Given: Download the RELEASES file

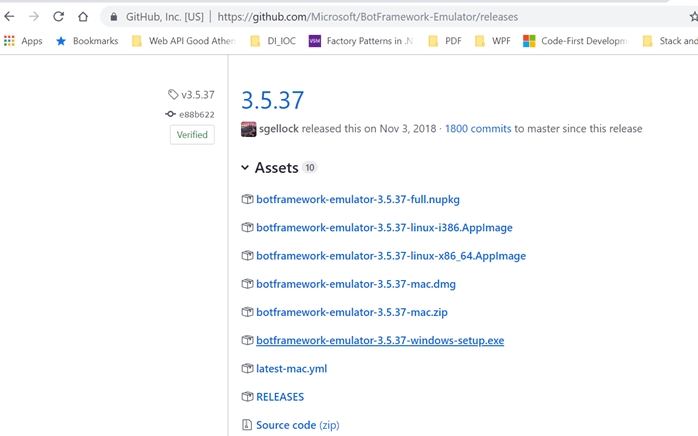Looking at the screenshot, I should 280,397.
